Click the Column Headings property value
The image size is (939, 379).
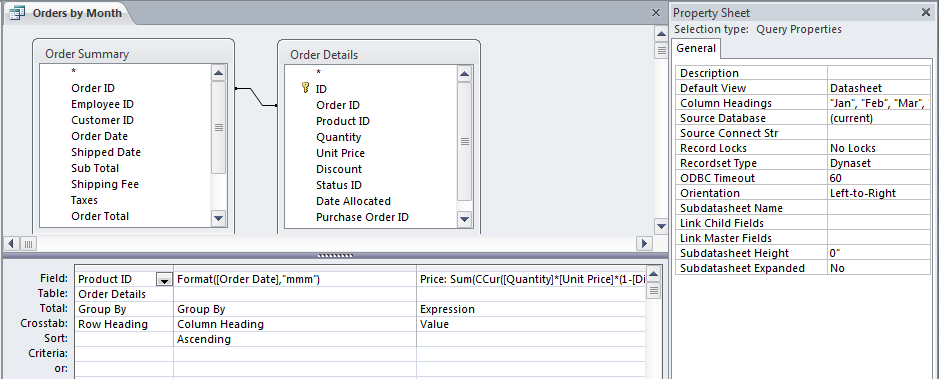click(x=879, y=103)
